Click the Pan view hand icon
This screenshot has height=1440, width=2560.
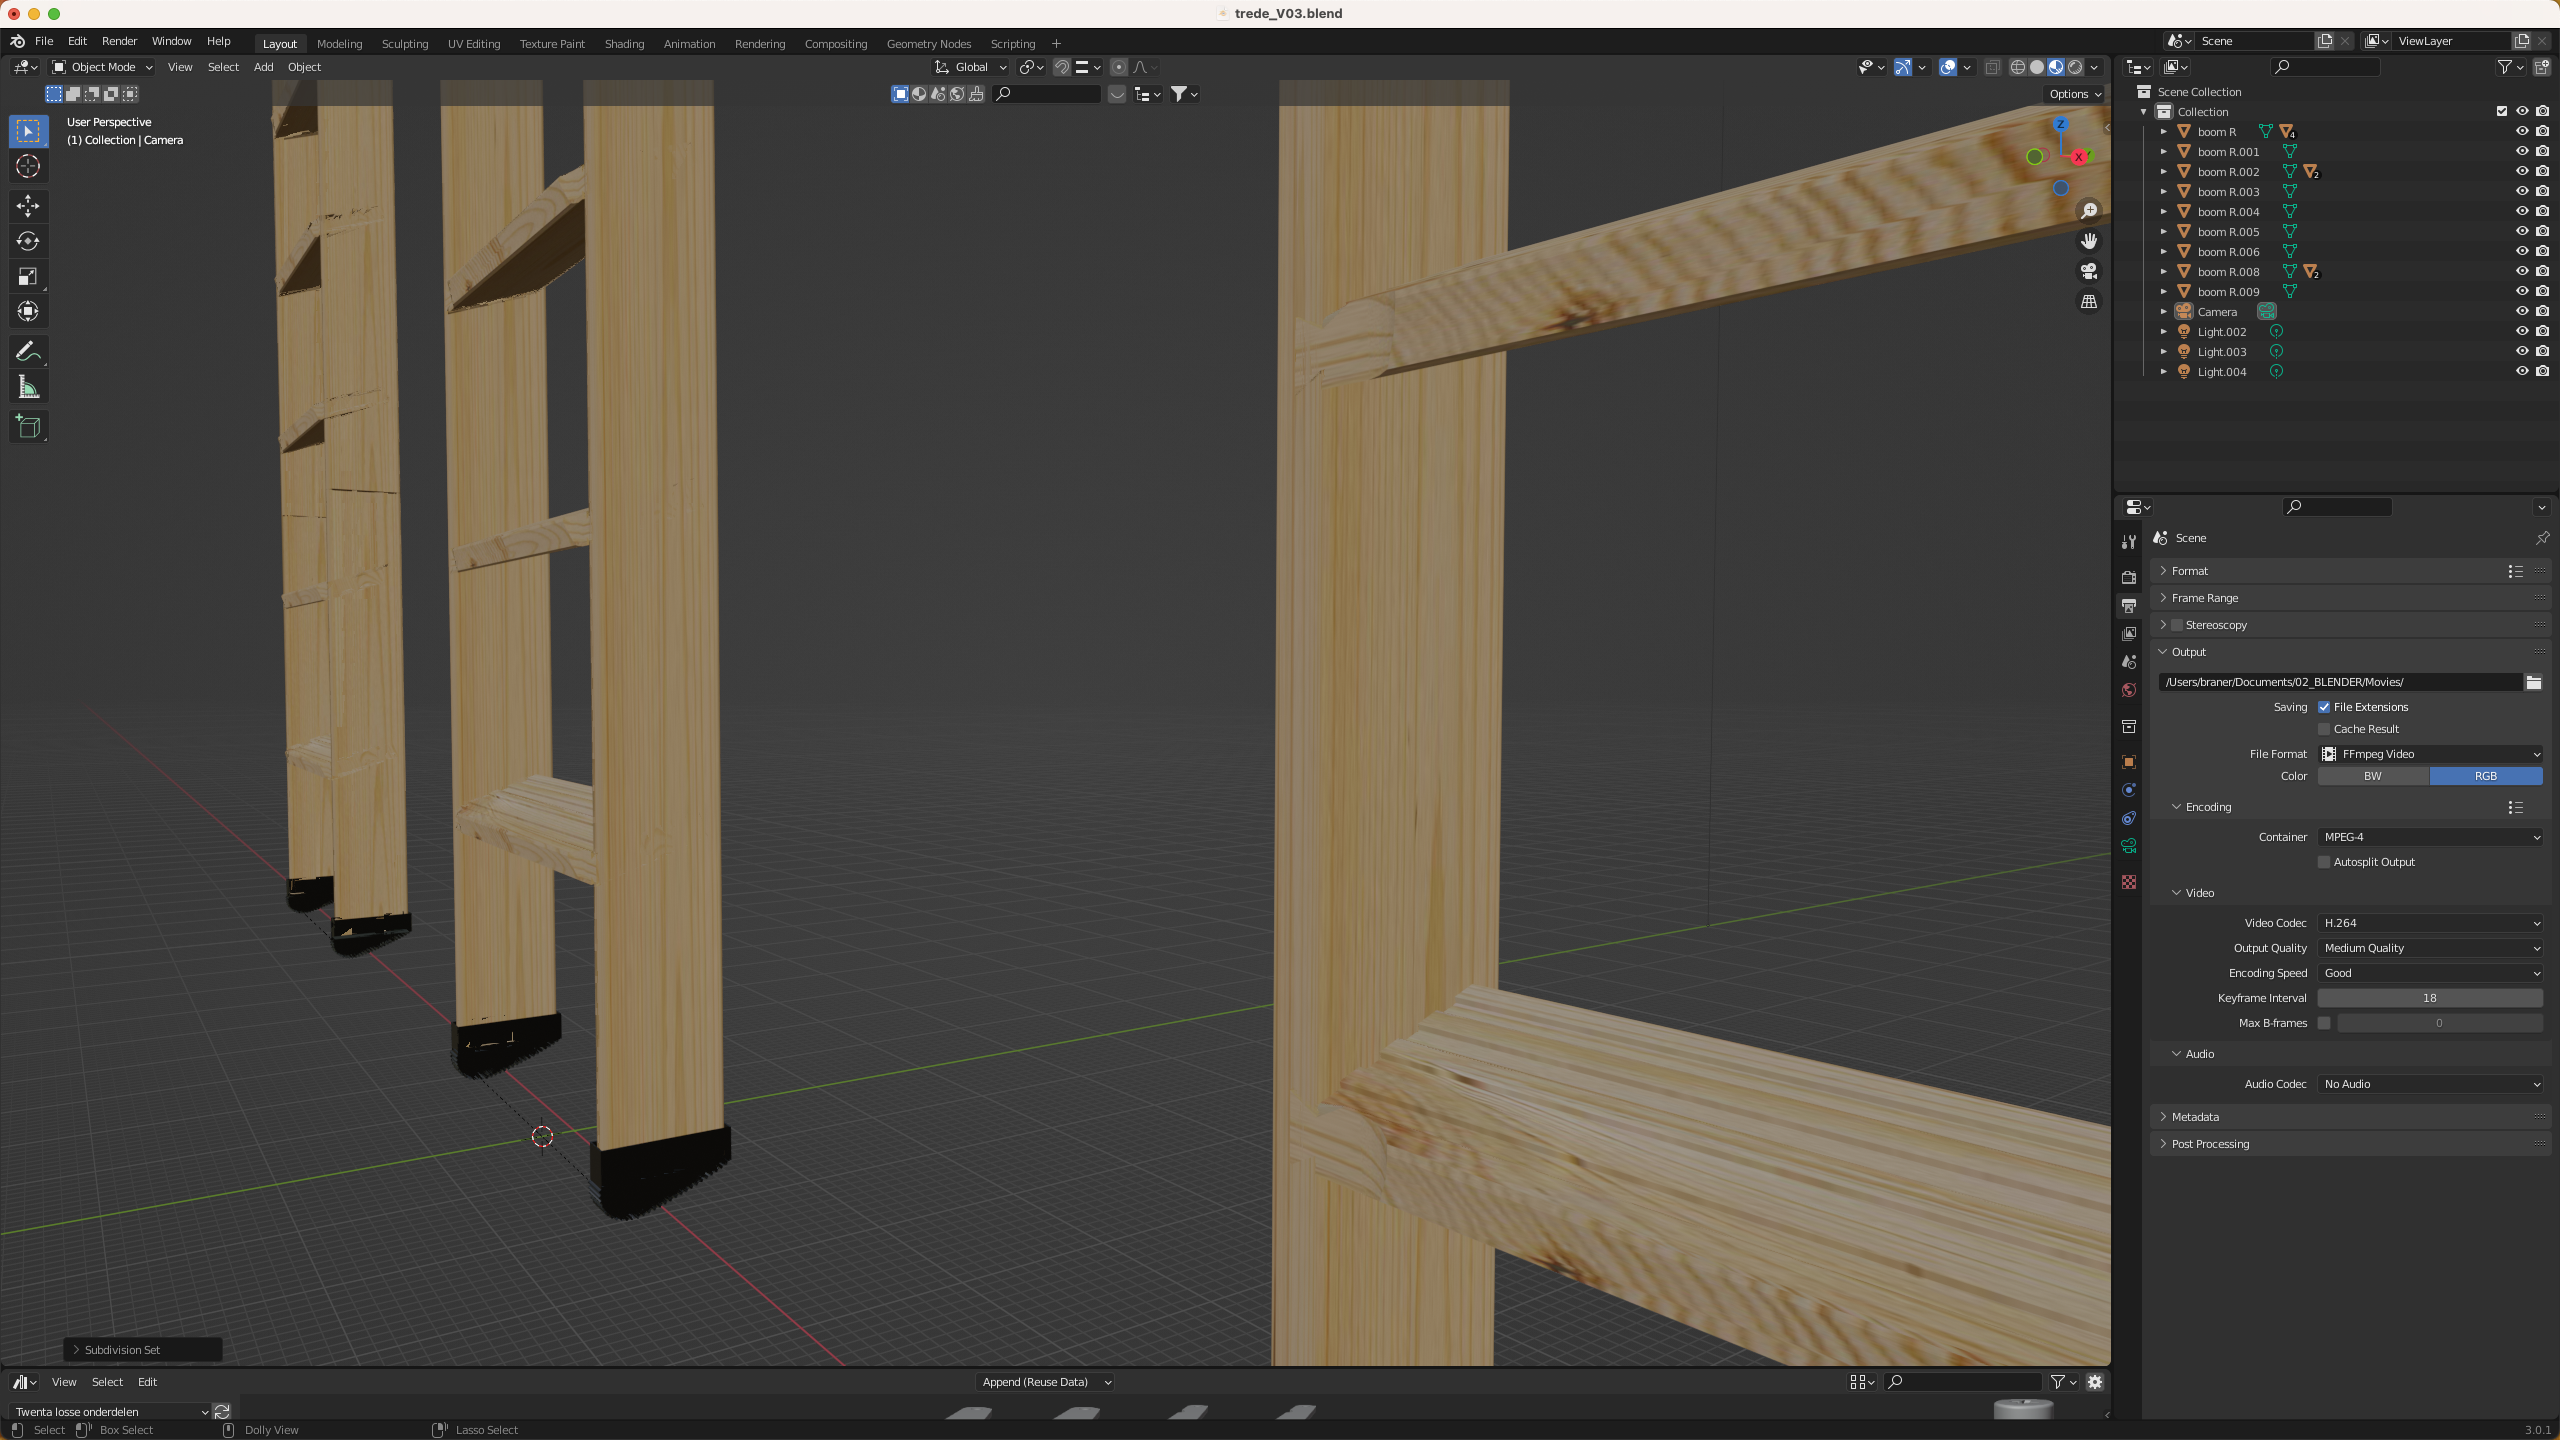(x=2089, y=241)
